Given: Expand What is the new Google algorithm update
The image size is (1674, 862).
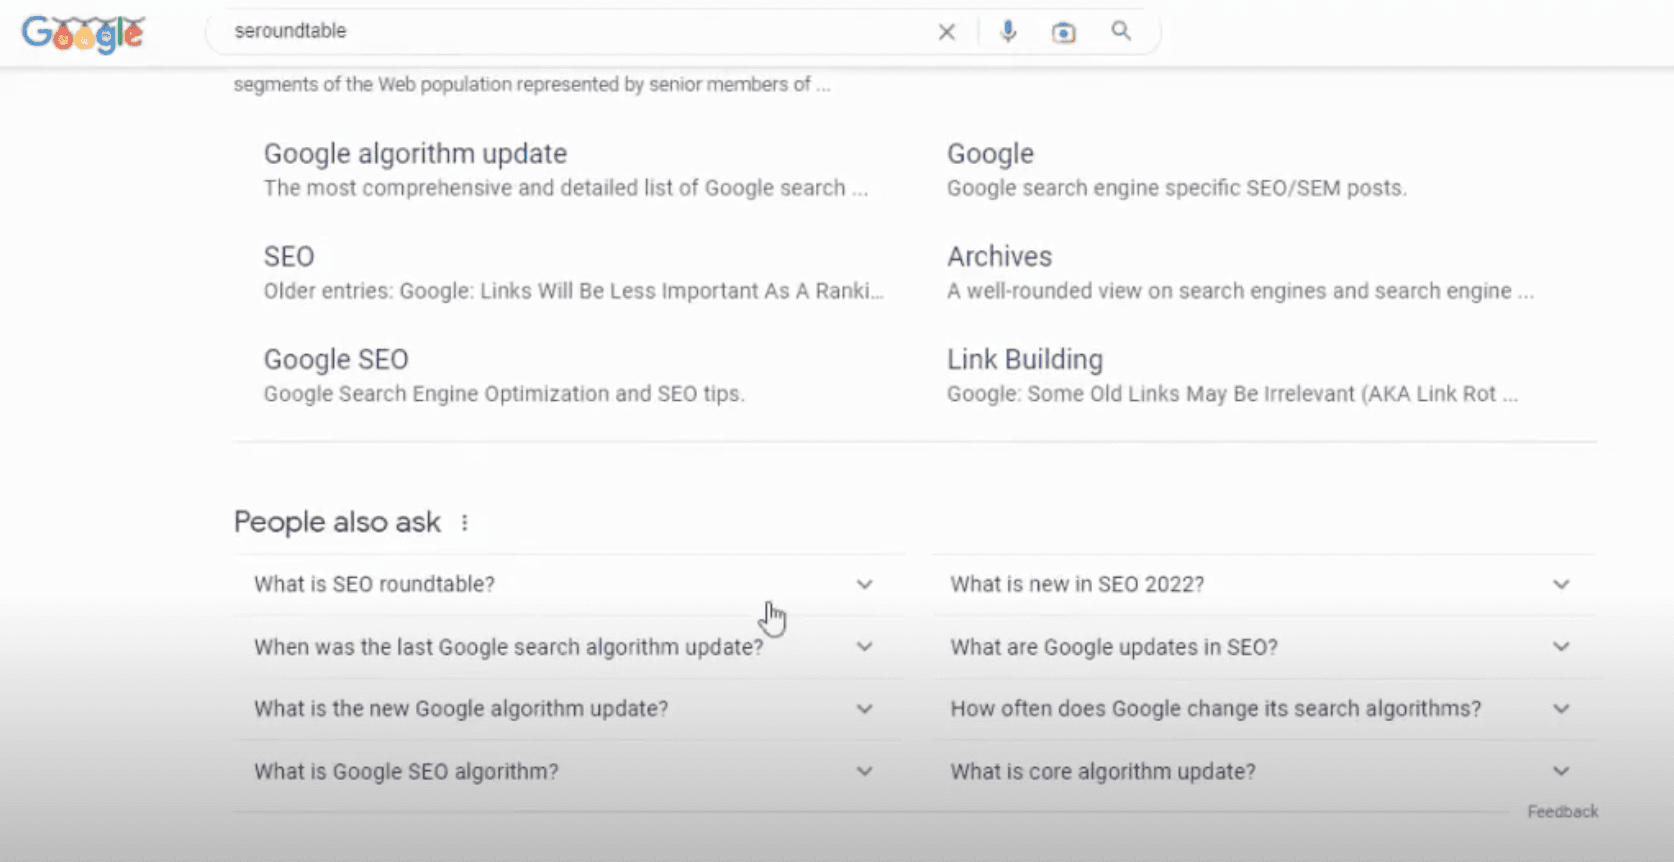Looking at the screenshot, I should point(568,709).
